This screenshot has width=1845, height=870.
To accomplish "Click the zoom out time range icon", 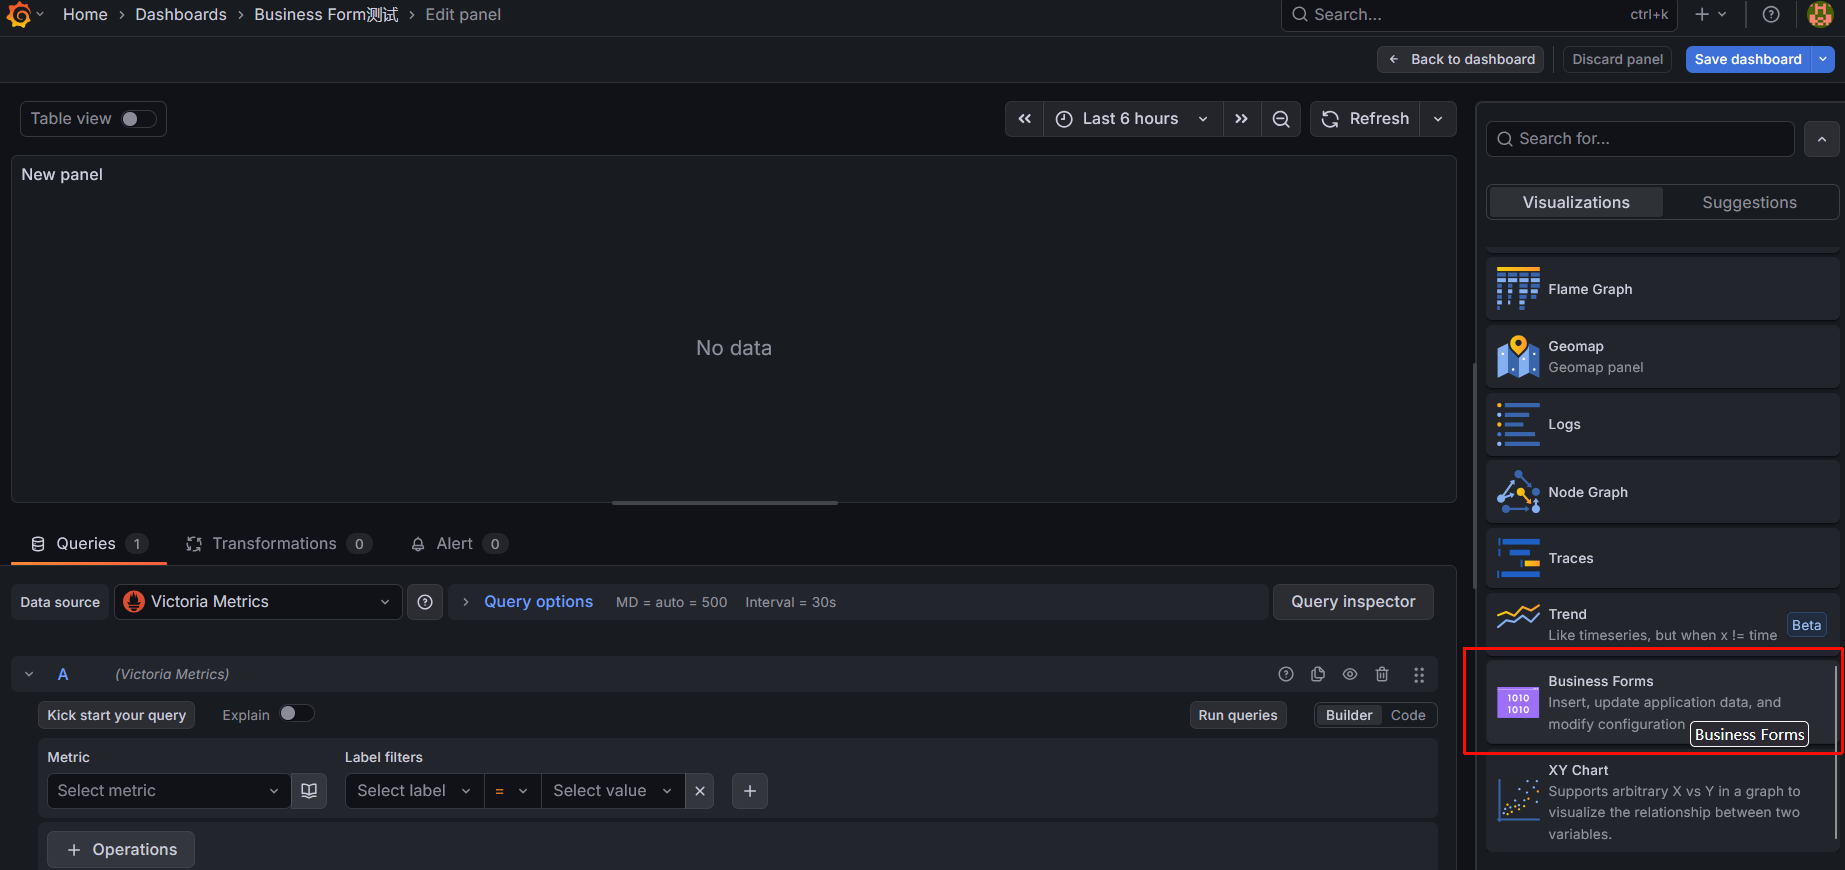I will click(1280, 119).
